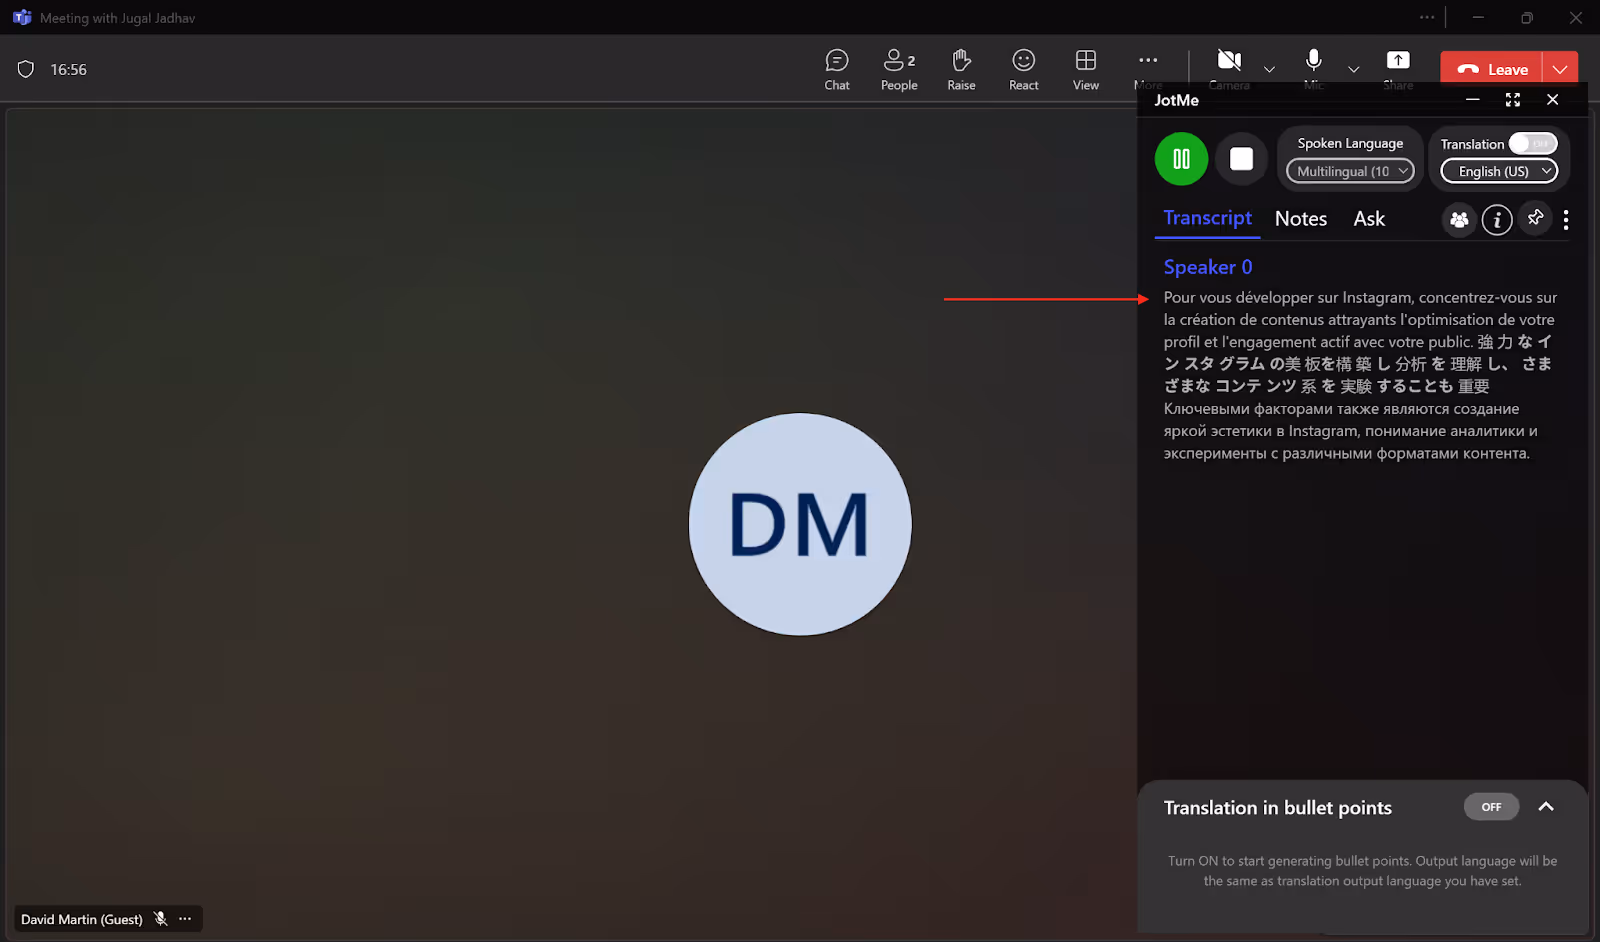The height and width of the screenshot is (942, 1600).
Task: Switch to the Notes tab
Action: pyautogui.click(x=1301, y=219)
